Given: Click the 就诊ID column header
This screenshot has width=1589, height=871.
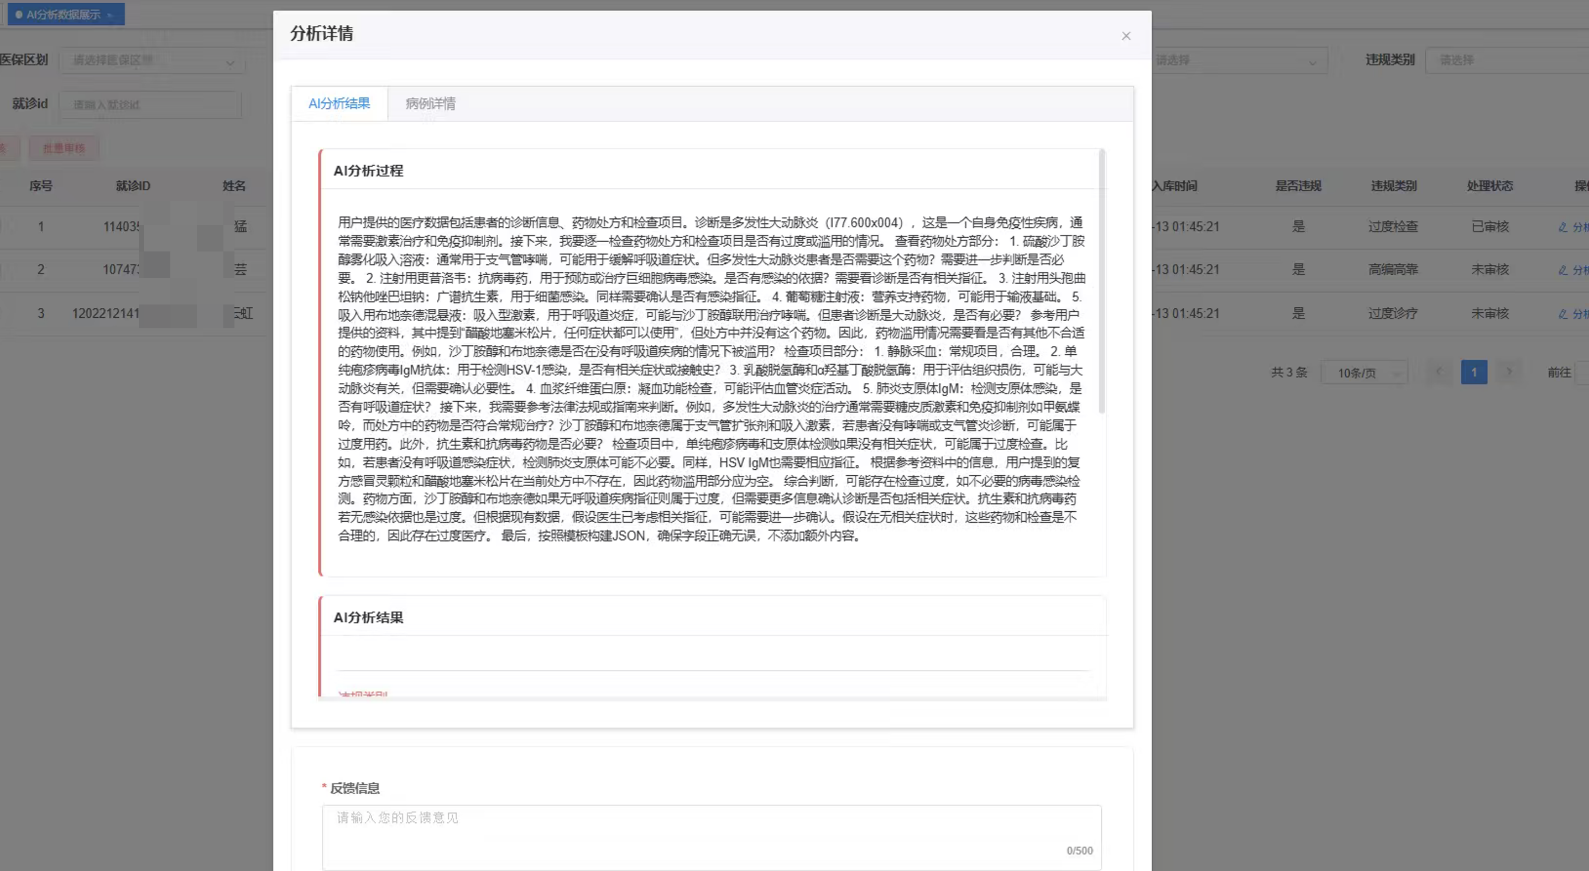Looking at the screenshot, I should point(133,186).
